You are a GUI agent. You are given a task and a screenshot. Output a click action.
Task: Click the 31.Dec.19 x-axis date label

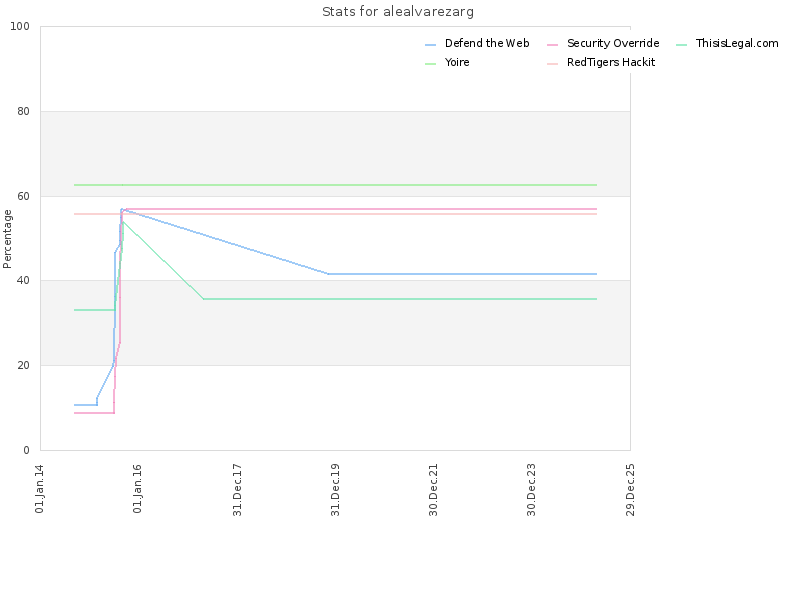(335, 489)
